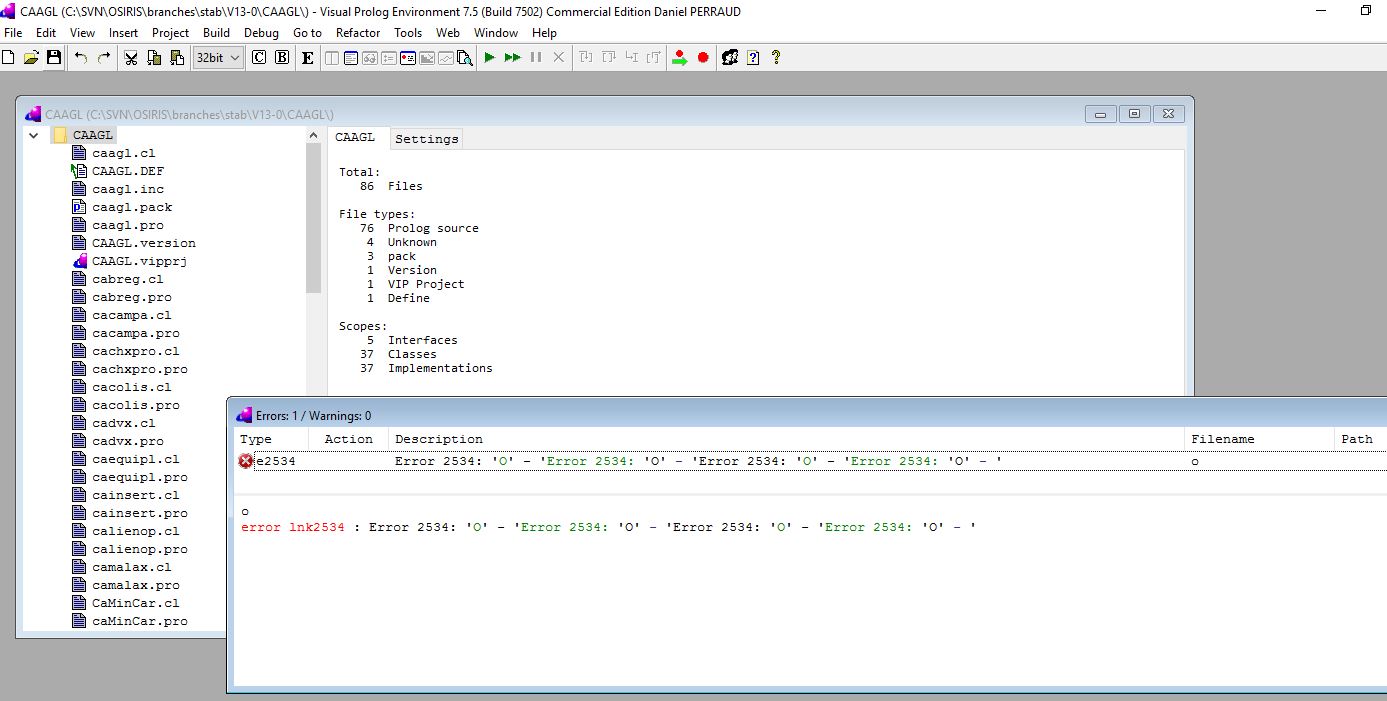Select cacampa.pro in the file tree
This screenshot has width=1387, height=701.
(135, 333)
